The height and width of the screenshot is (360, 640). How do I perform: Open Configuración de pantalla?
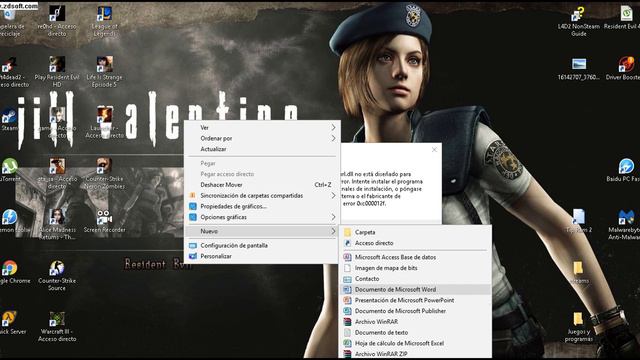[262, 245]
